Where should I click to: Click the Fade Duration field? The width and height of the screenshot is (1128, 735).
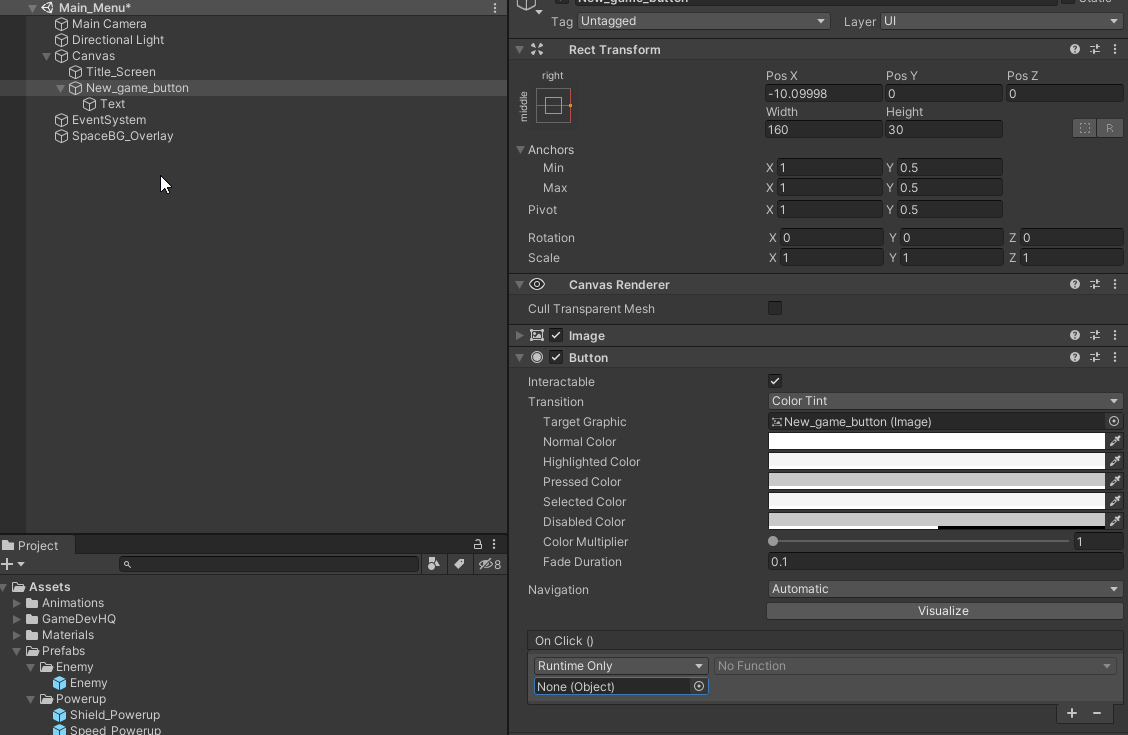tap(945, 562)
